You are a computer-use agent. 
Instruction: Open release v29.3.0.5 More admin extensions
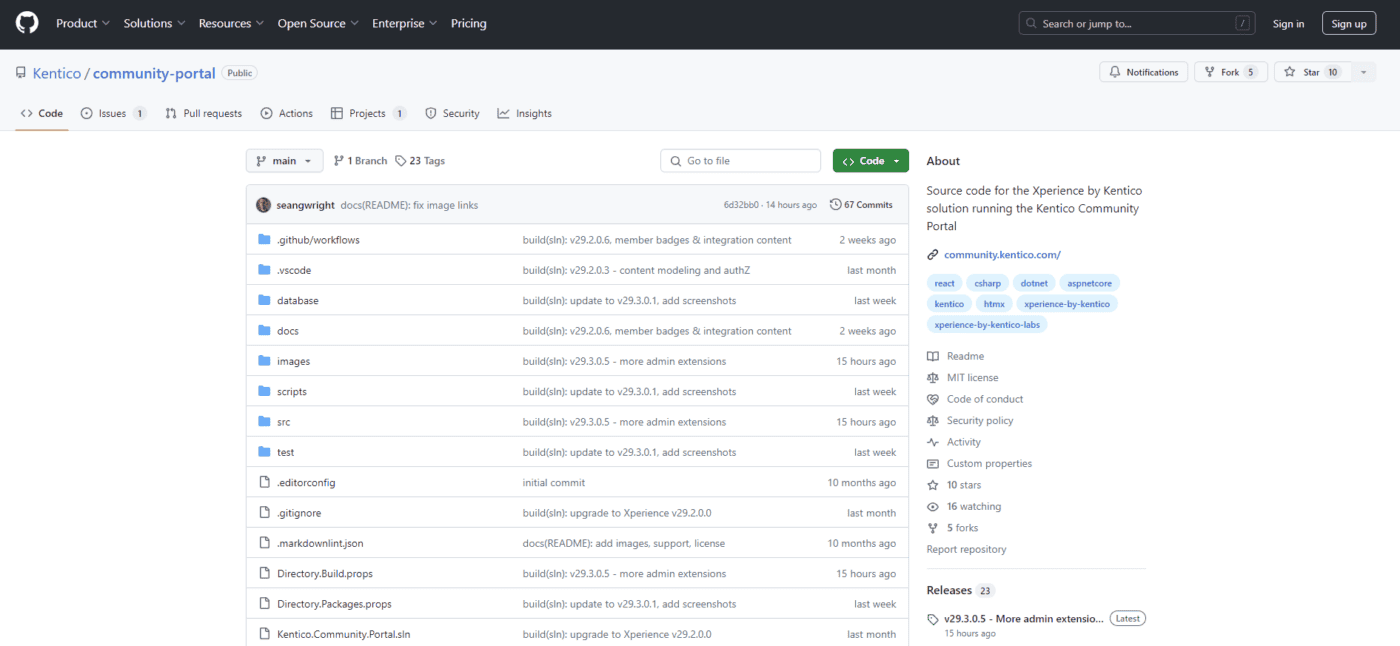(1023, 619)
